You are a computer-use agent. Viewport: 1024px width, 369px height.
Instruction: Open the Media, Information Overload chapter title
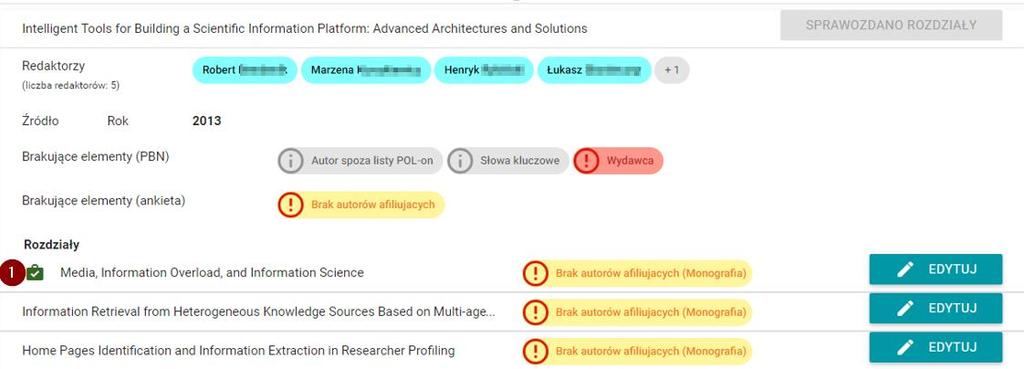pos(212,273)
